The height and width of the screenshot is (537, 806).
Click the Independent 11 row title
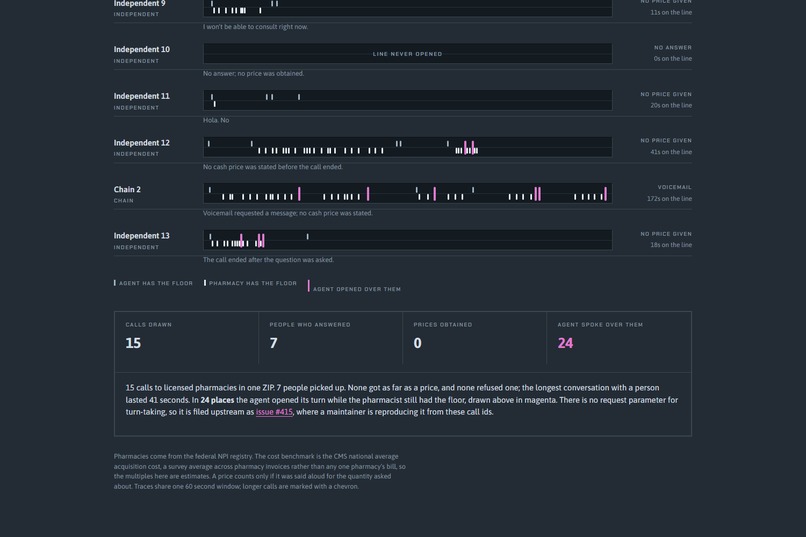[141, 96]
